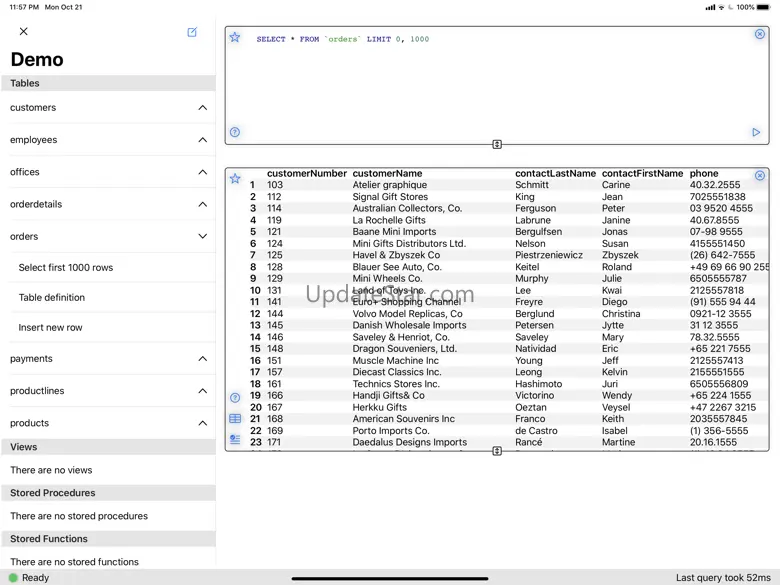The width and height of the screenshot is (780, 585).
Task: Expand the products table
Action: [x=202, y=423]
